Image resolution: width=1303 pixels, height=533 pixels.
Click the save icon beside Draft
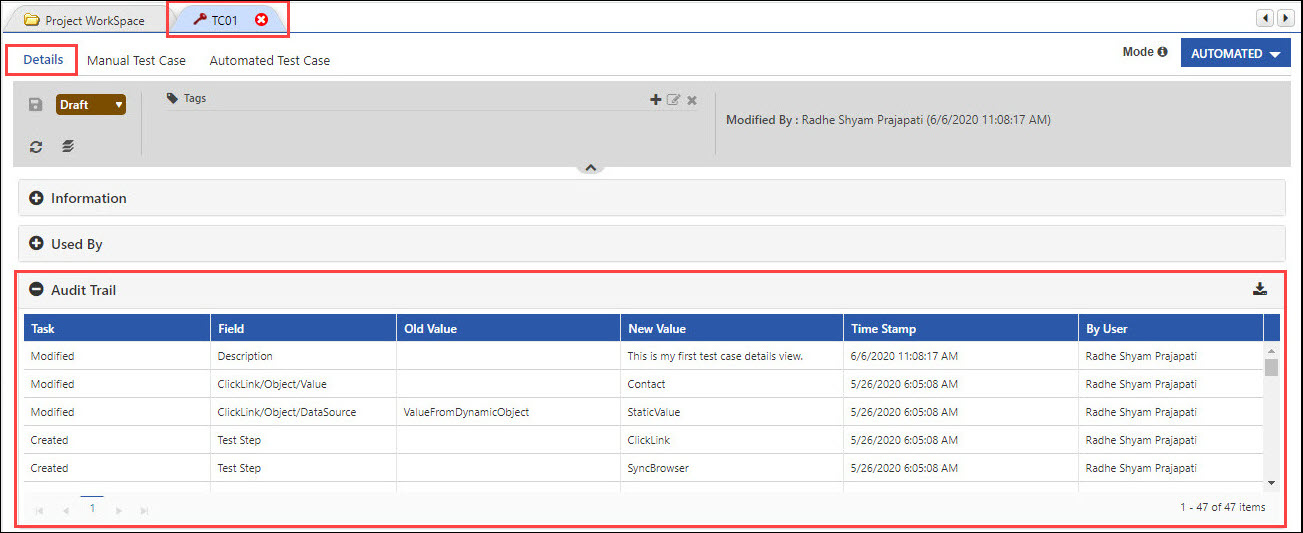coord(36,105)
